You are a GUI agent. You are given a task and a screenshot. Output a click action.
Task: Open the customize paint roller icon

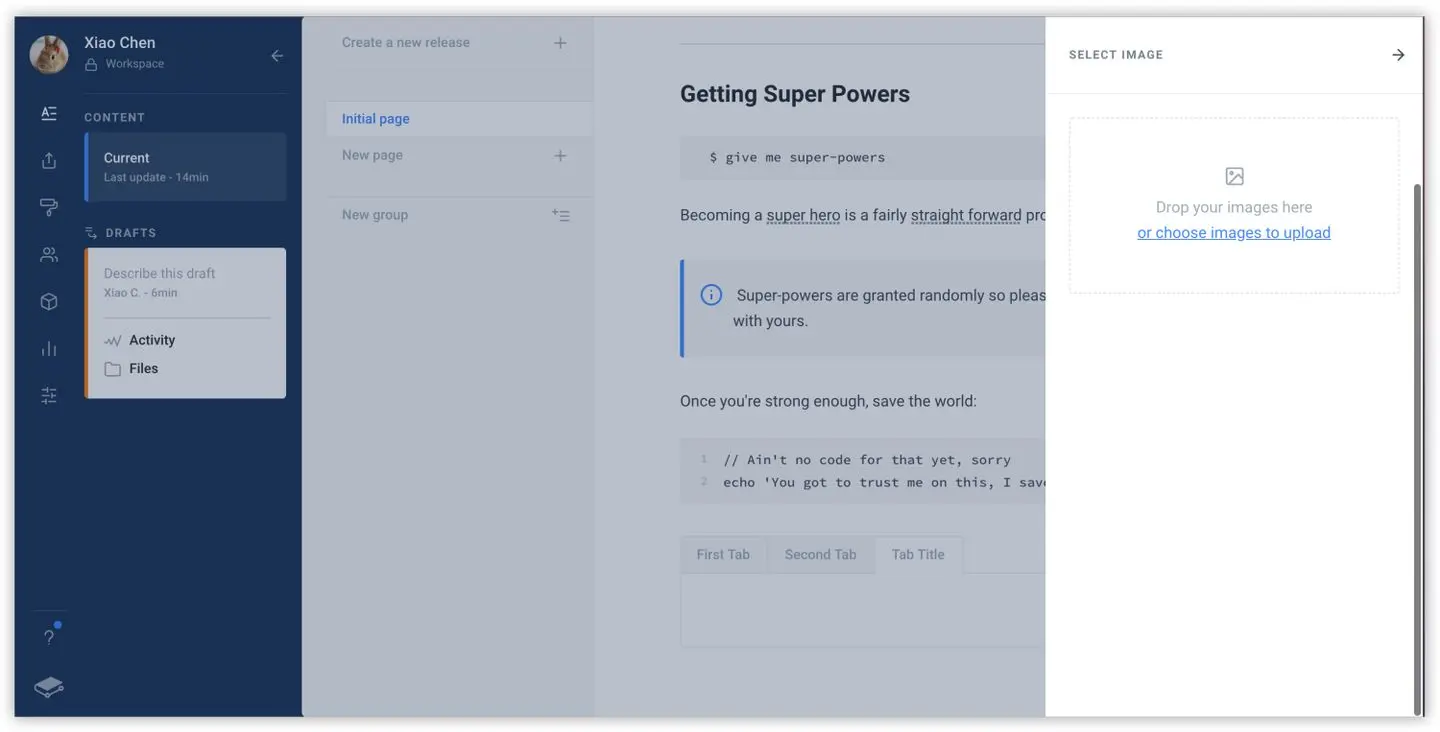[48, 207]
